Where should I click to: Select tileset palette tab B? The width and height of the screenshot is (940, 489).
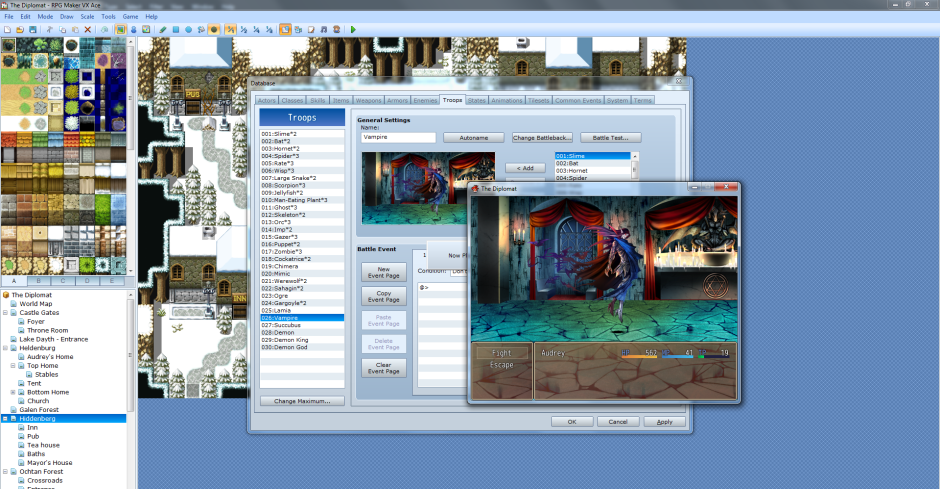coord(38,280)
